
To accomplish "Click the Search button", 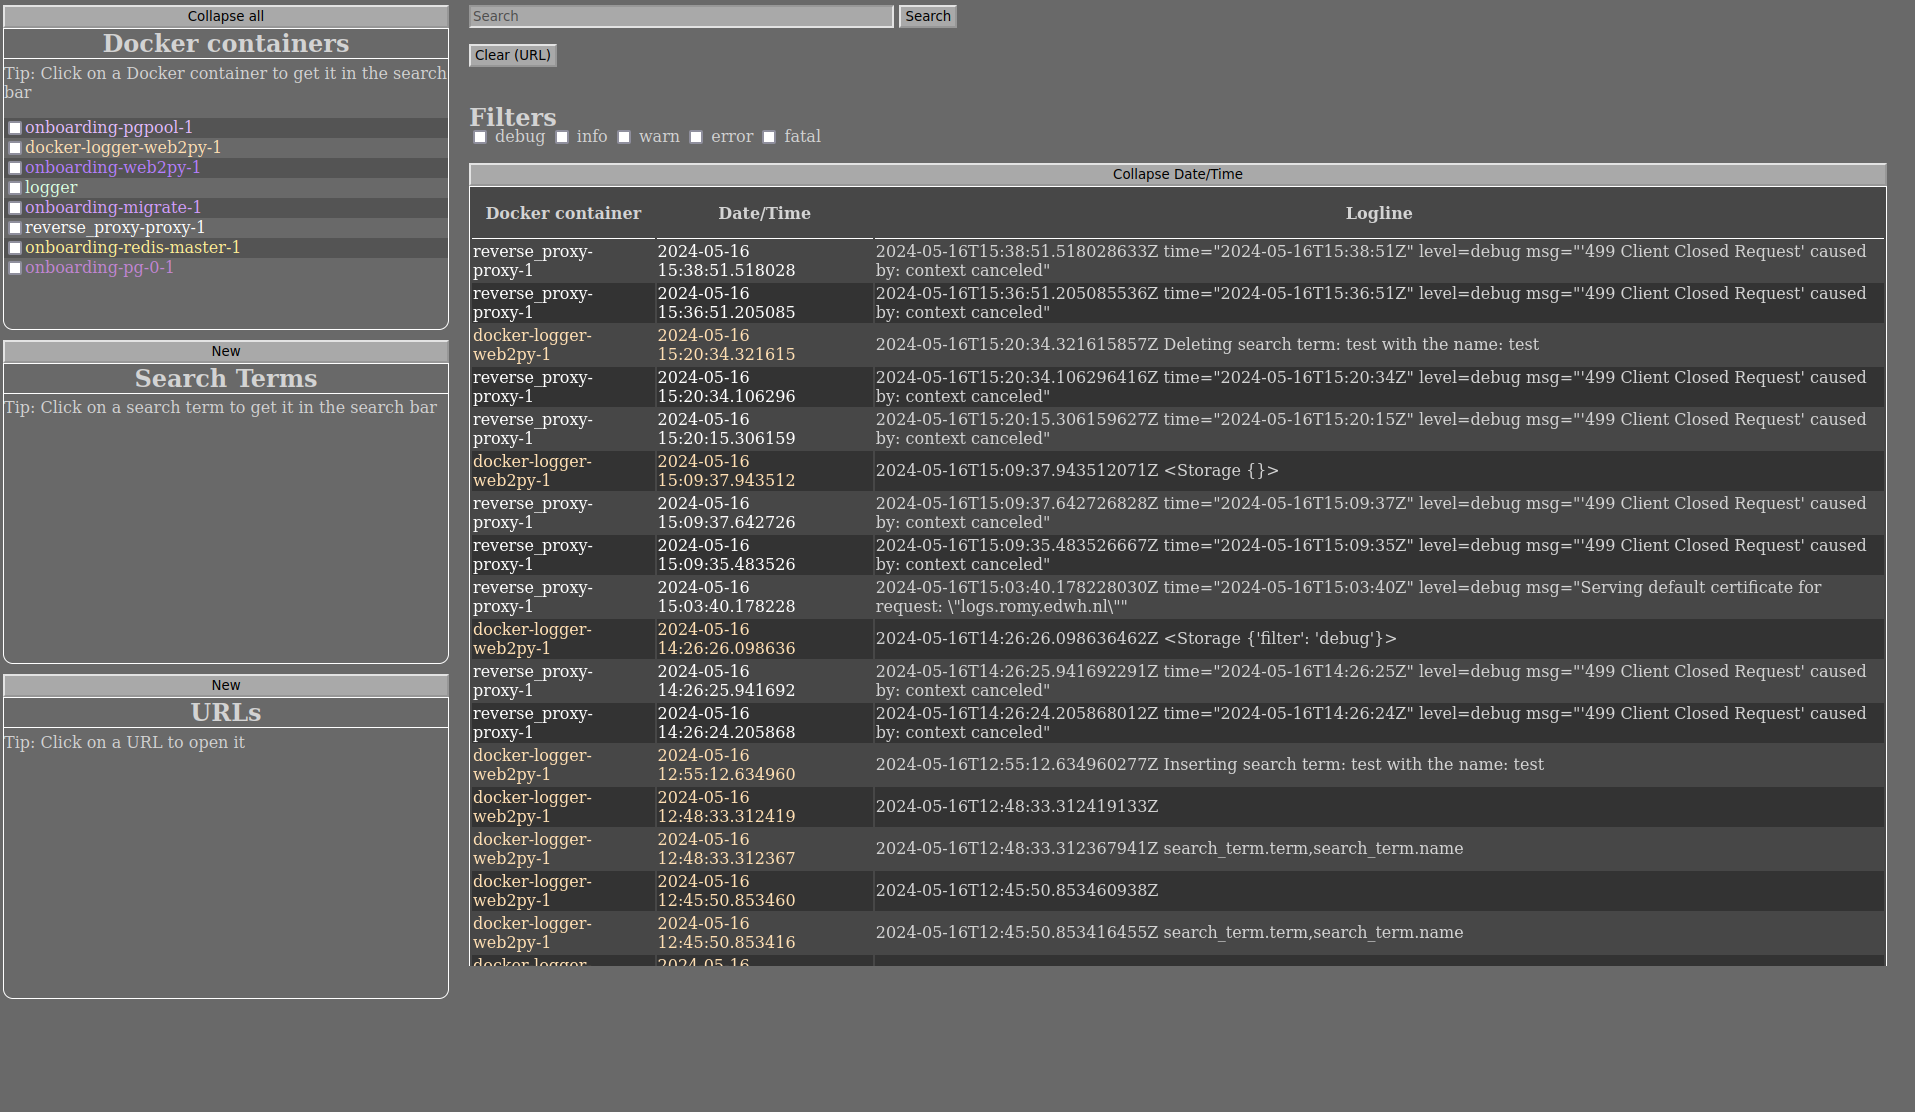I will point(928,16).
